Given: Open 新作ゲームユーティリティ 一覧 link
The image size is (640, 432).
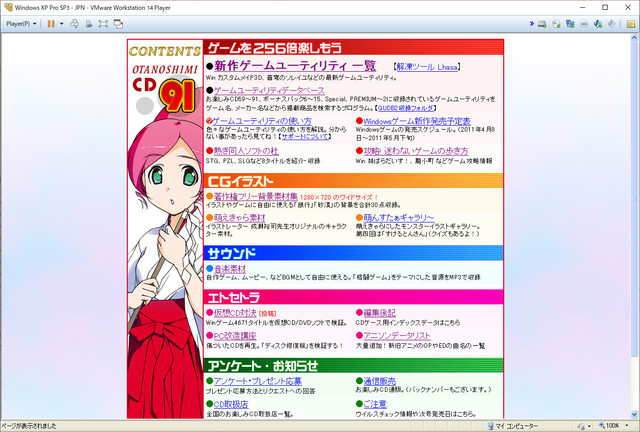Looking at the screenshot, I should 295,66.
